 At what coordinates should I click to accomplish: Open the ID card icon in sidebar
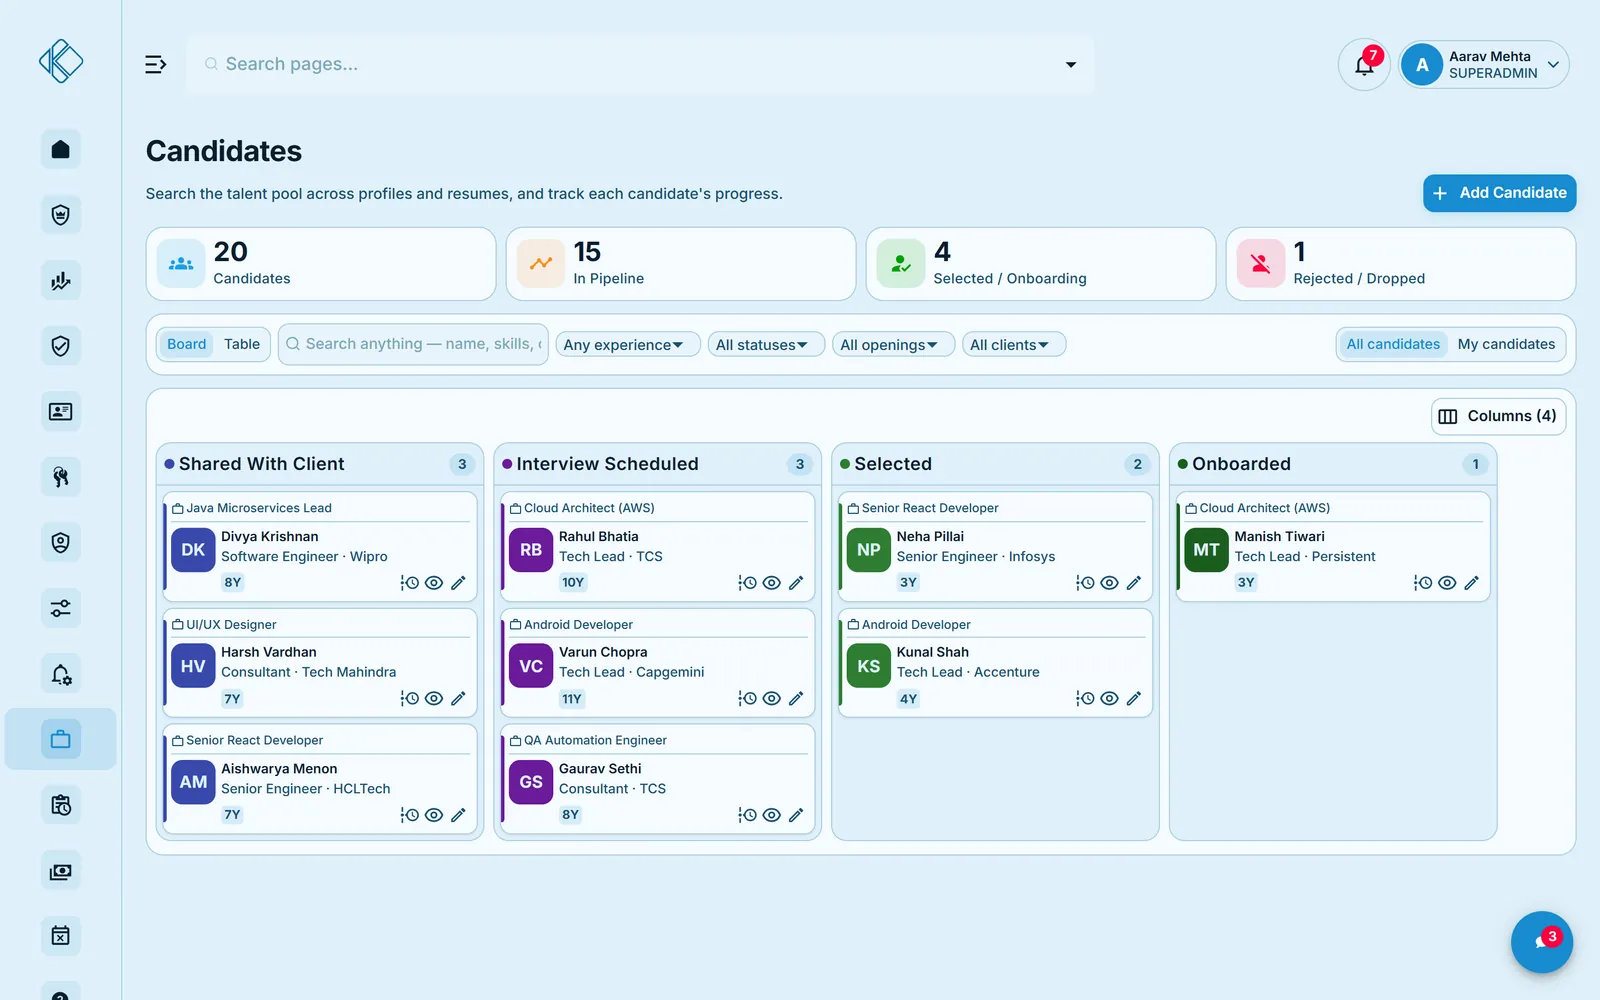click(61, 412)
